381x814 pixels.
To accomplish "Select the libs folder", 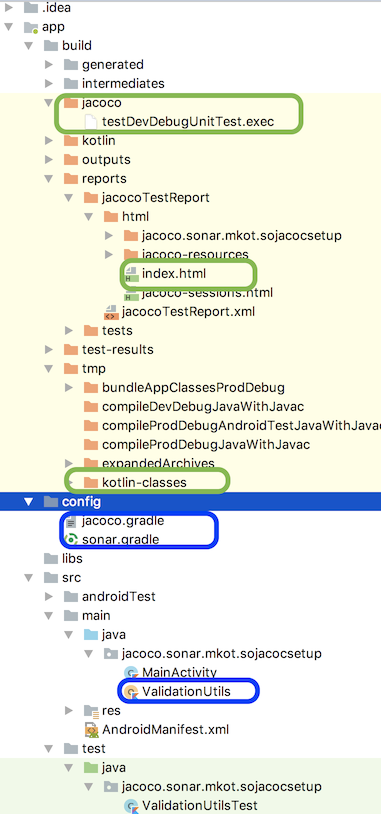I will (72, 559).
